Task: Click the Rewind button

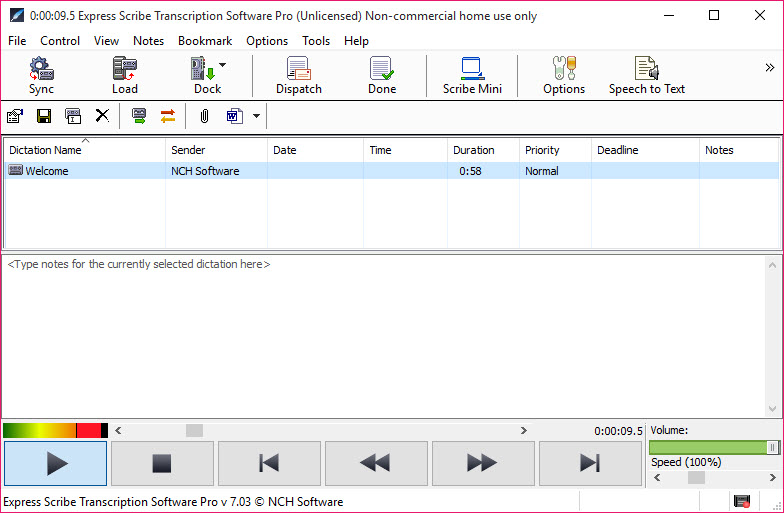Action: pos(376,463)
